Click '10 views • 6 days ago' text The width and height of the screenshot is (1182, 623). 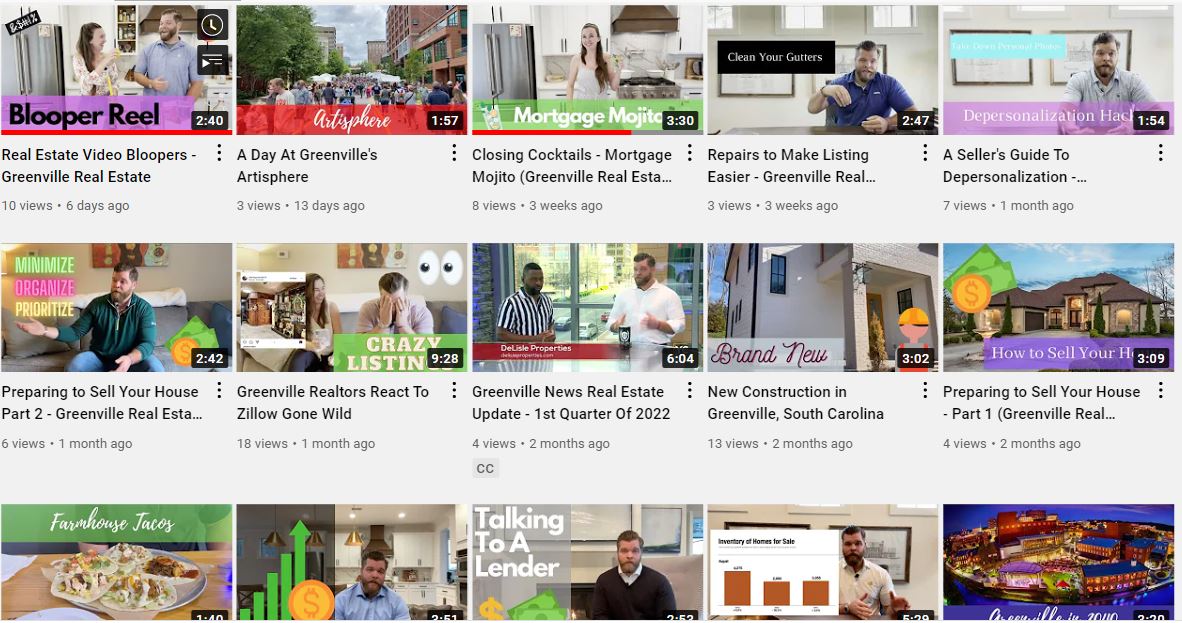click(x=66, y=205)
